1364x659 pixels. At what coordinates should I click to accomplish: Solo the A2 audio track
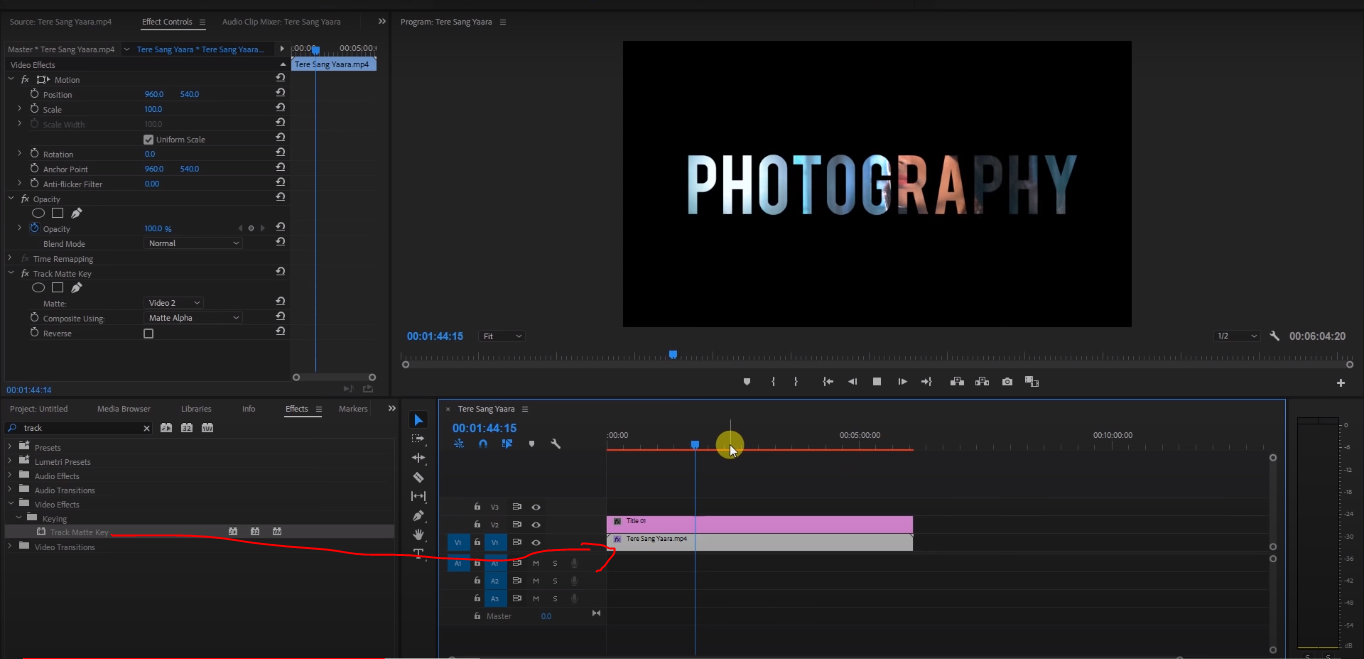[555, 581]
